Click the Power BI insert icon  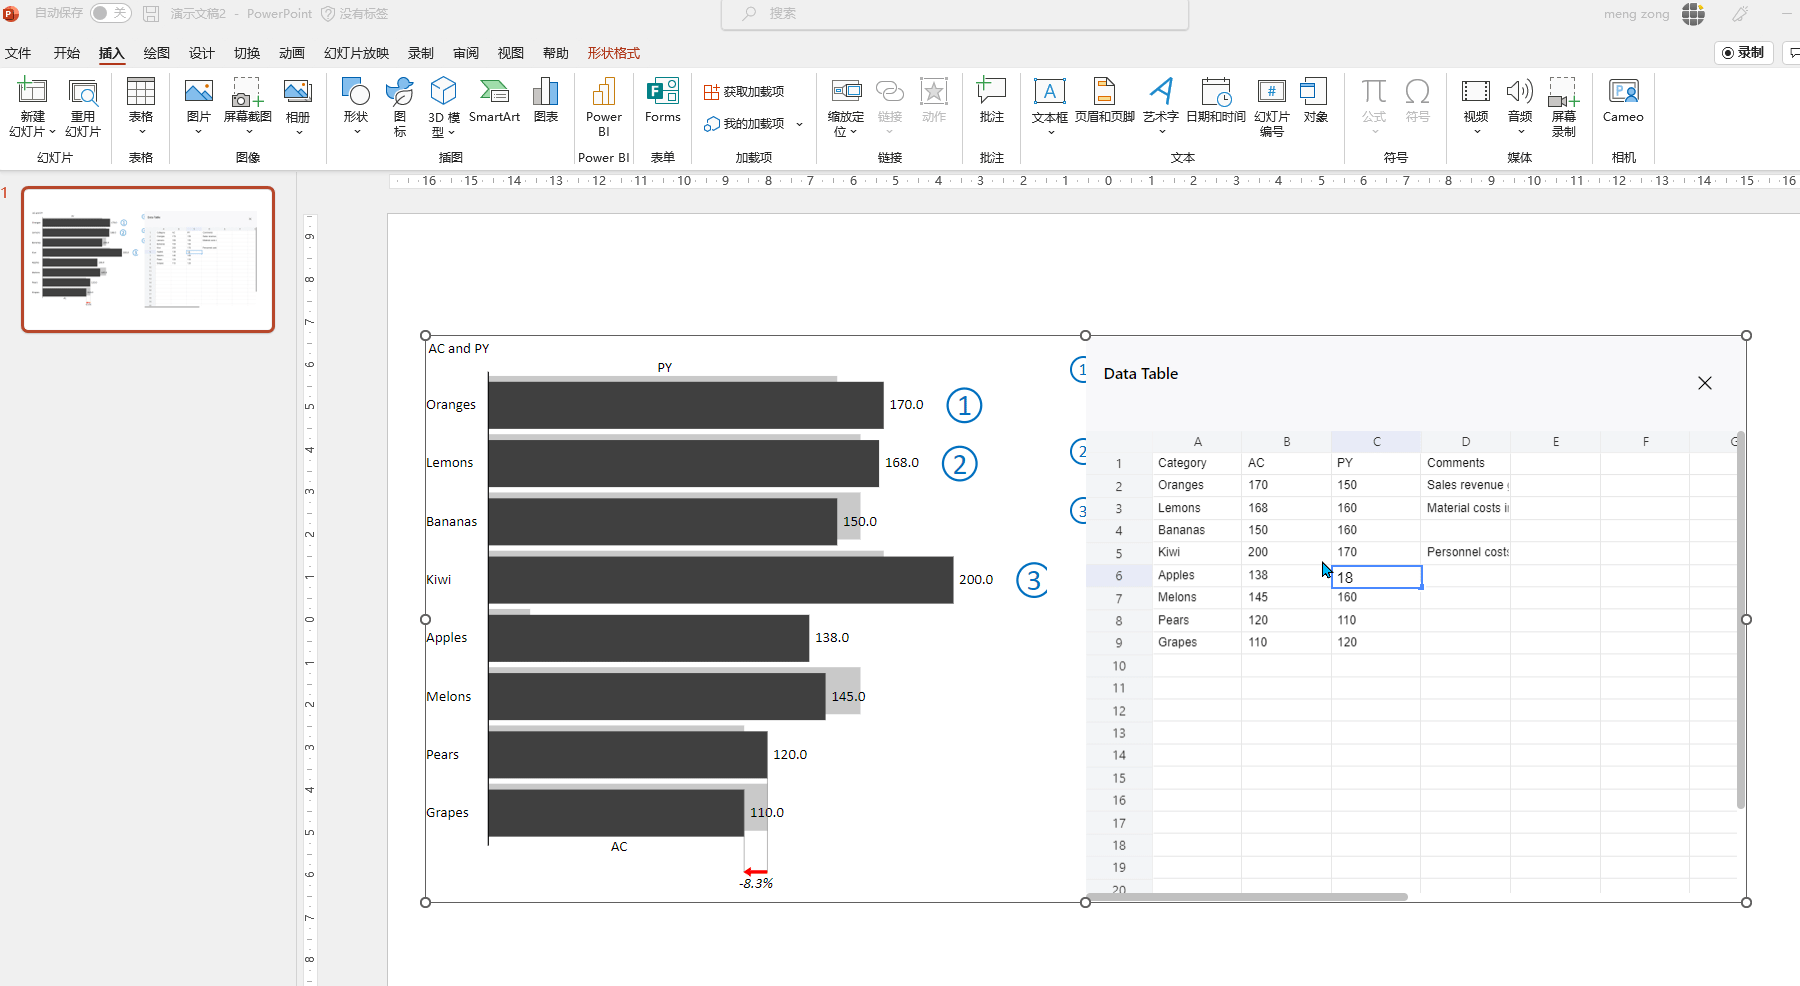pyautogui.click(x=603, y=104)
